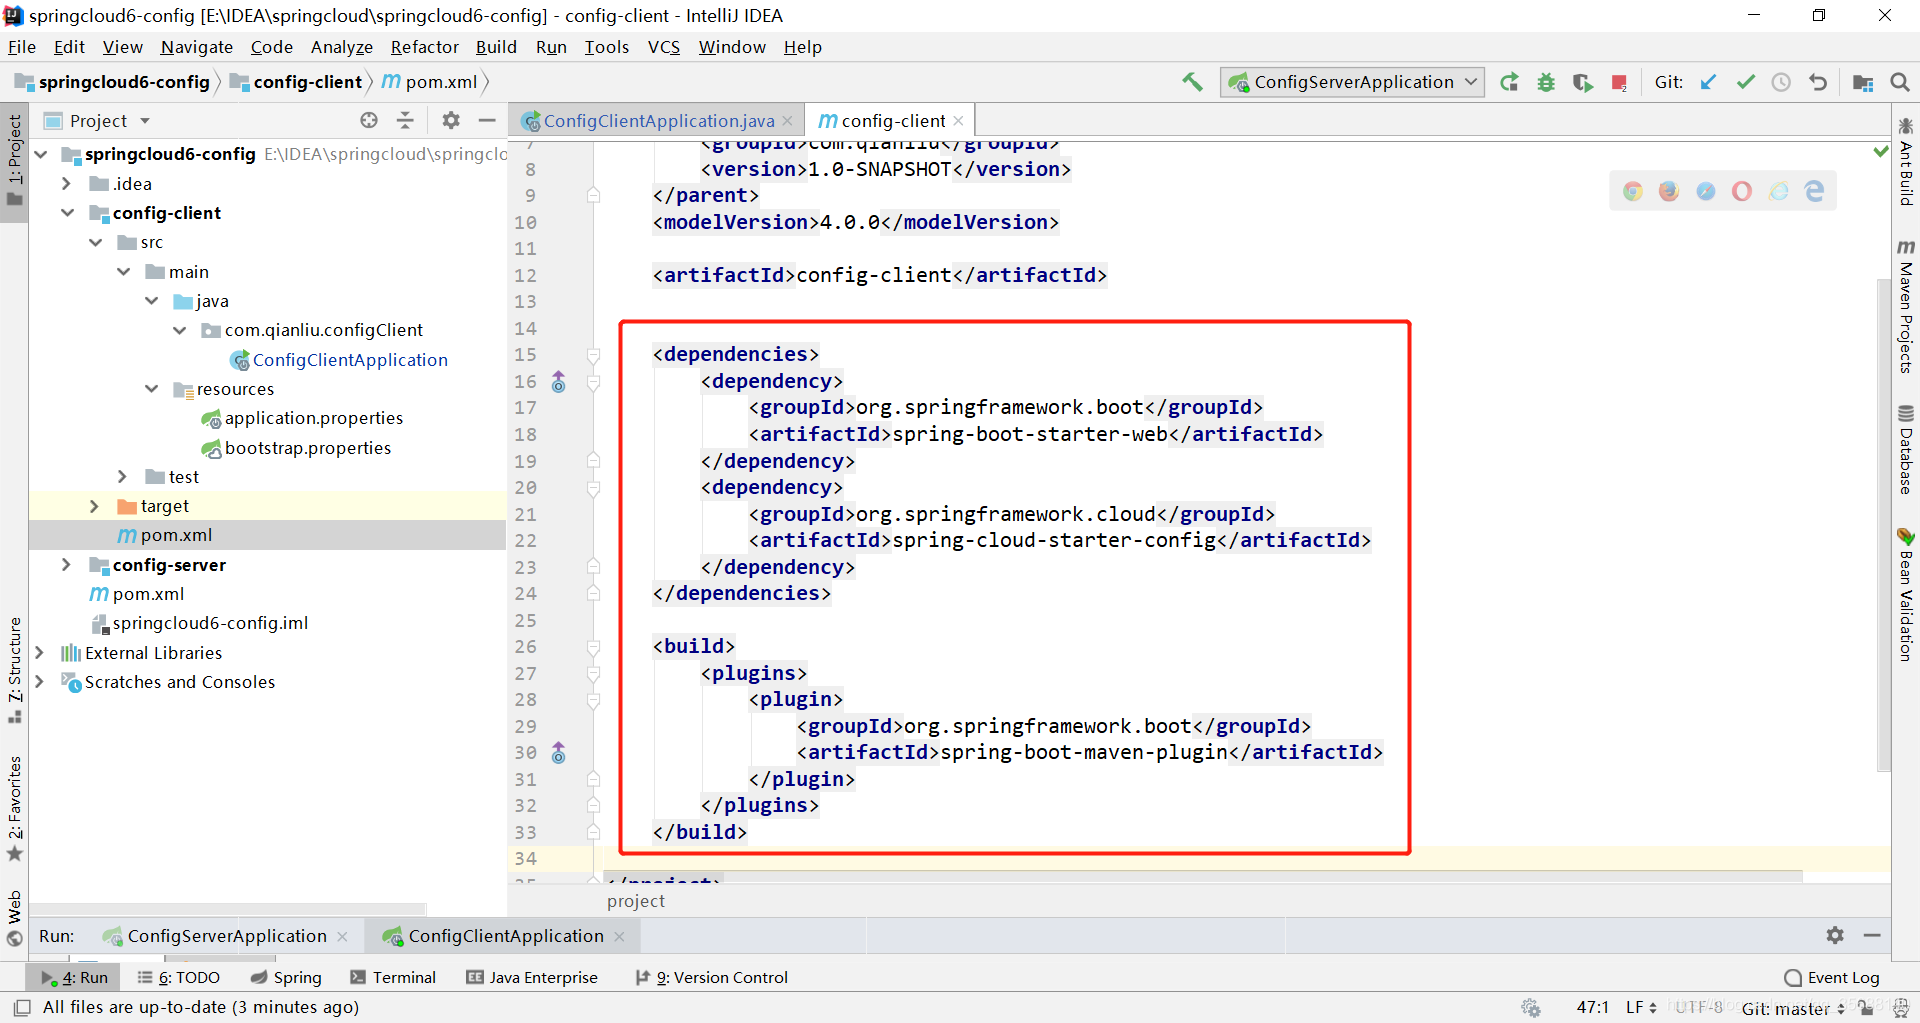Hide the Project panel with minus icon
This screenshot has height=1023, width=1920.
(x=487, y=120)
